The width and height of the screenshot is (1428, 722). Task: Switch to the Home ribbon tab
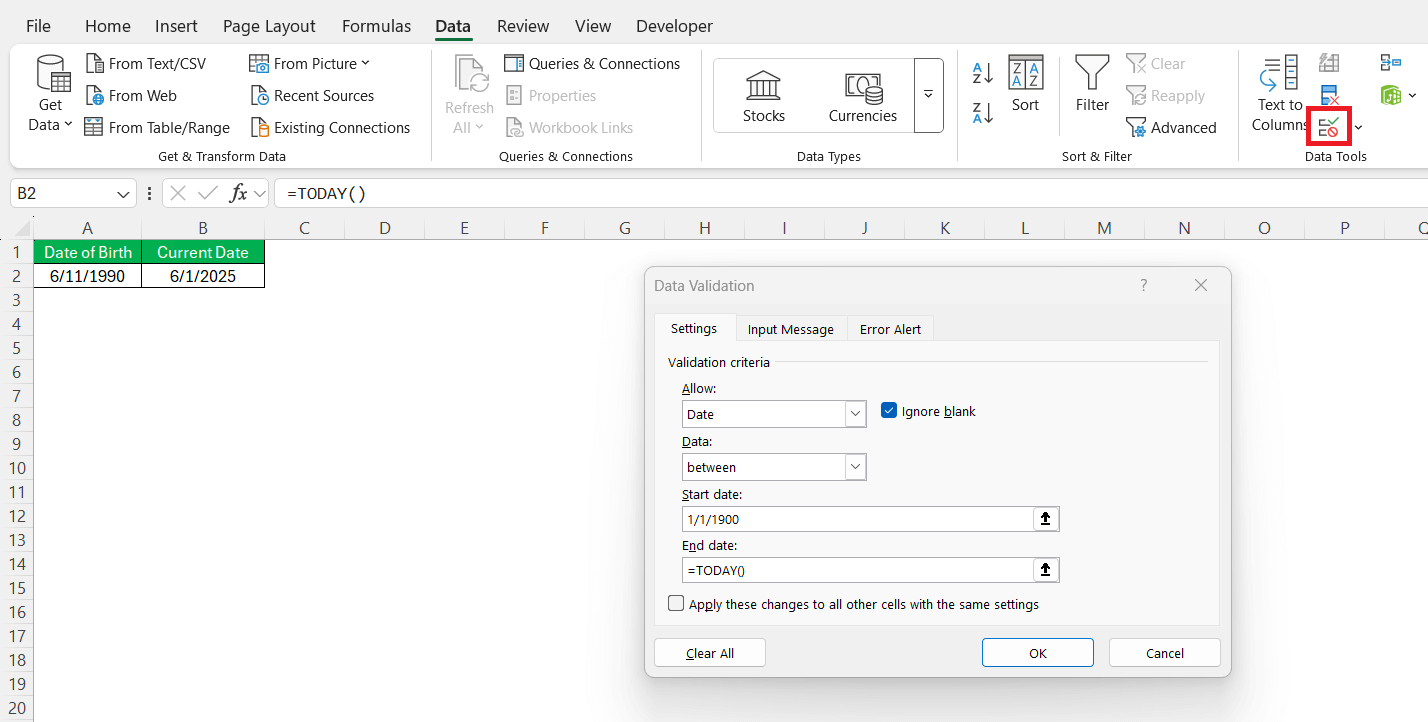pyautogui.click(x=108, y=26)
